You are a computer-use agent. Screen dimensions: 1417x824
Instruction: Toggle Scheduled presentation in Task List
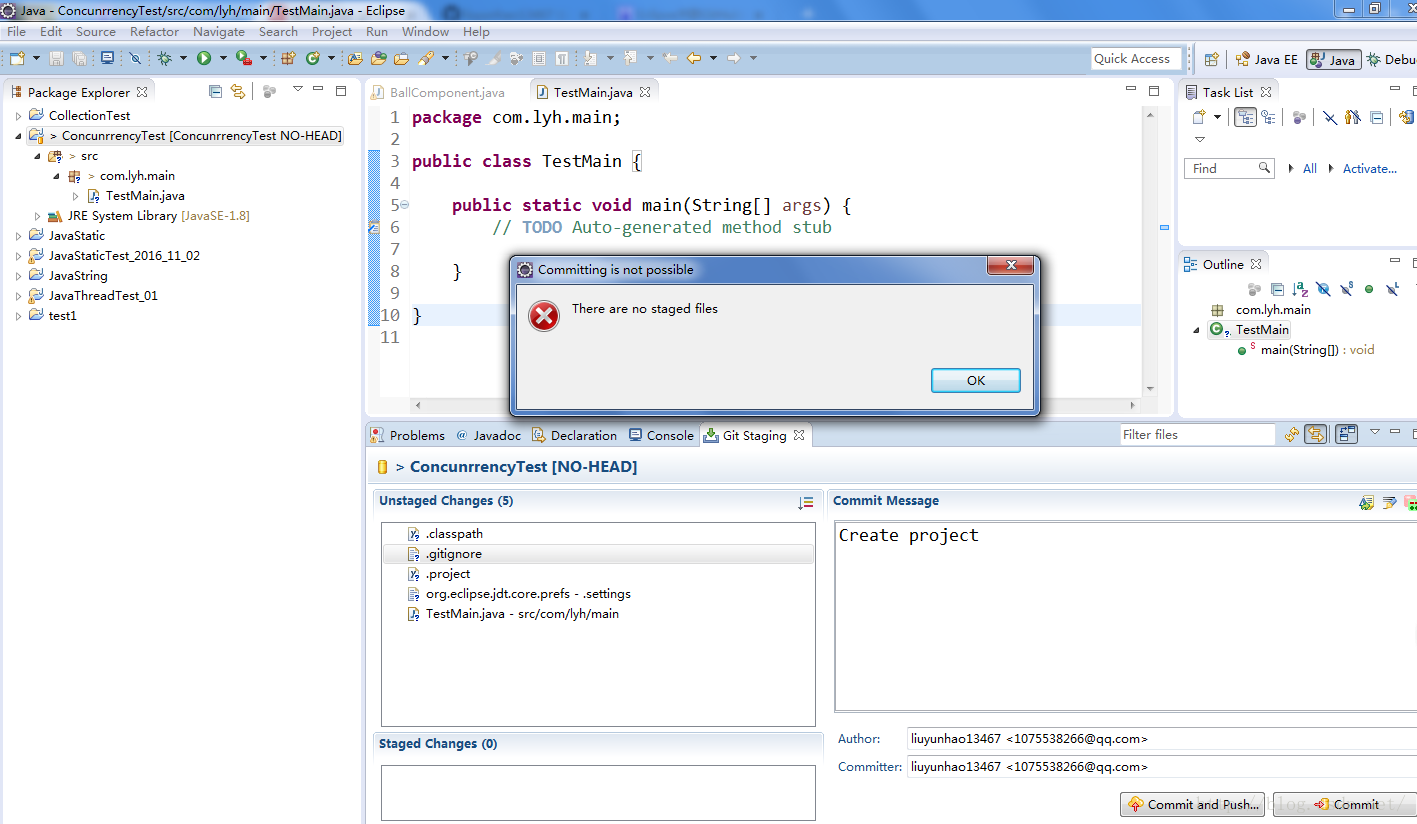click(x=1268, y=117)
